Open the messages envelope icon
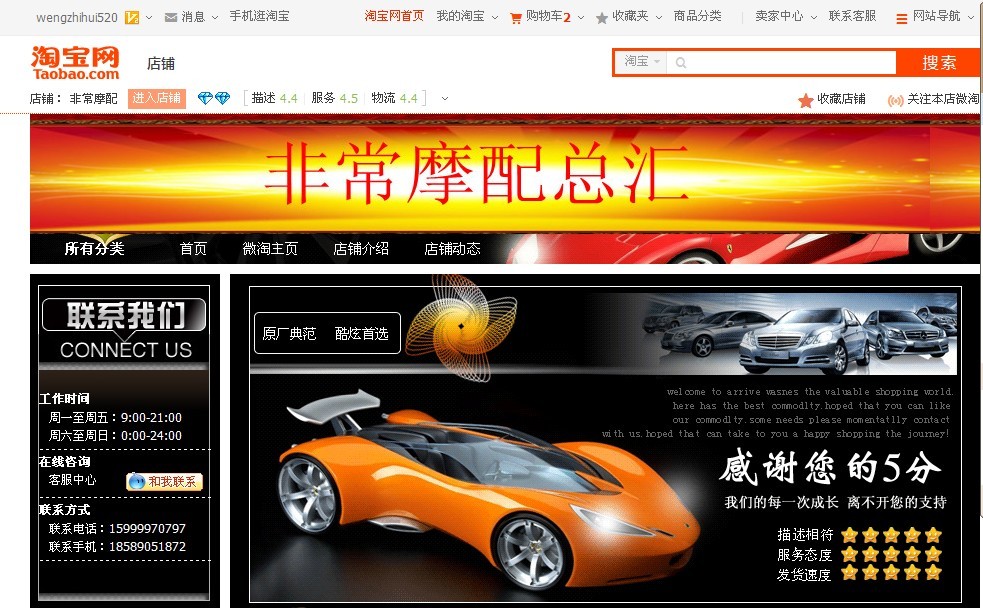The image size is (983, 608). pos(171,18)
